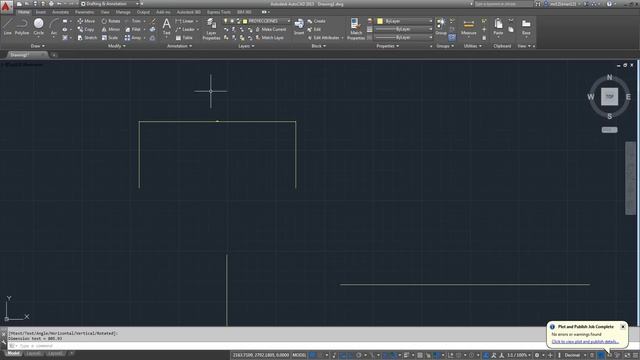Open the Decimal units dropdown in status bar

pyautogui.click(x=575, y=355)
